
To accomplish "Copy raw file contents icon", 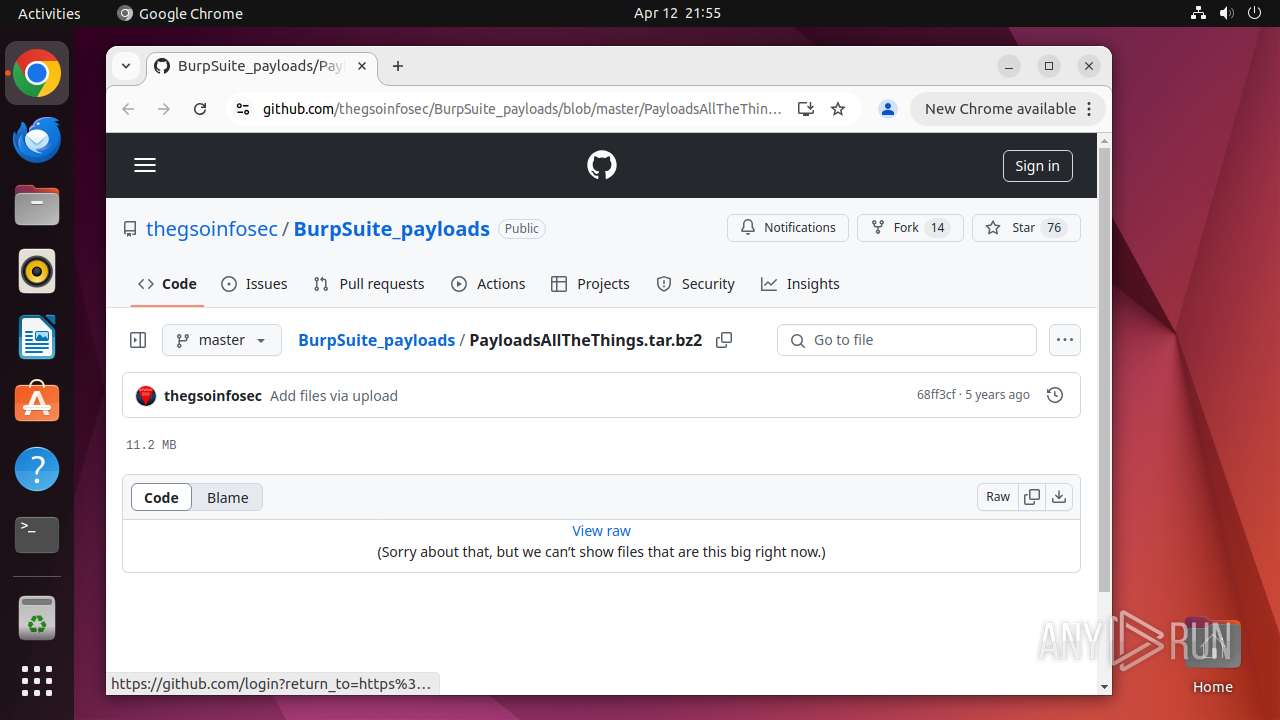I will (1032, 497).
